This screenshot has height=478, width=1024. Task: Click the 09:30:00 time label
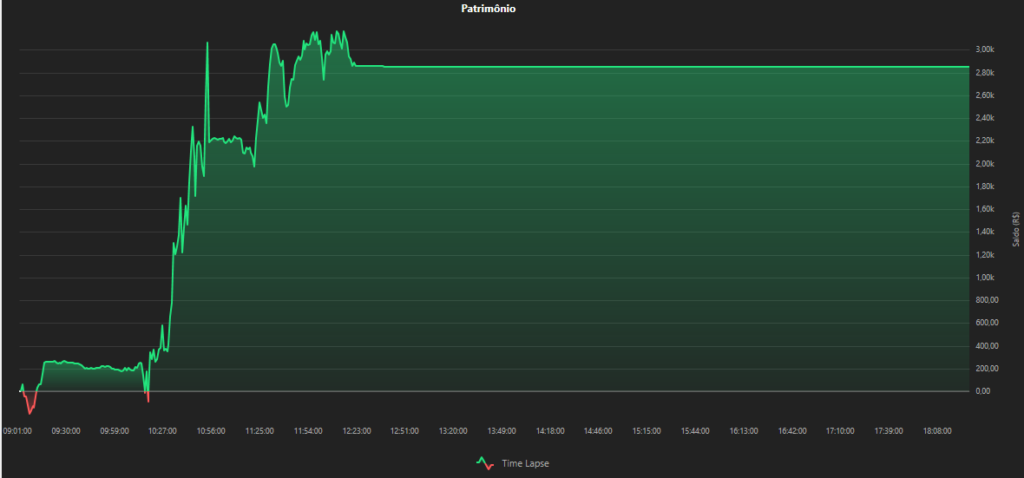(x=66, y=431)
